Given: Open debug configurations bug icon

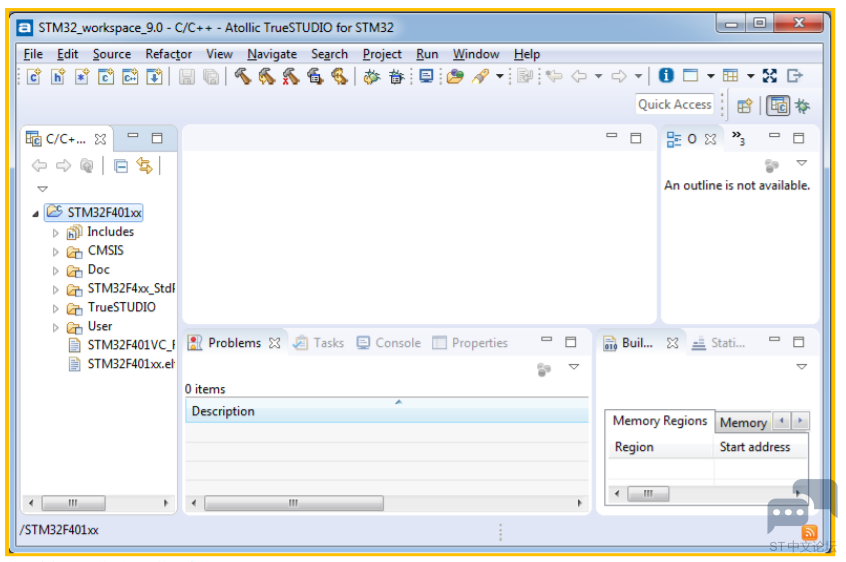Looking at the screenshot, I should (397, 77).
